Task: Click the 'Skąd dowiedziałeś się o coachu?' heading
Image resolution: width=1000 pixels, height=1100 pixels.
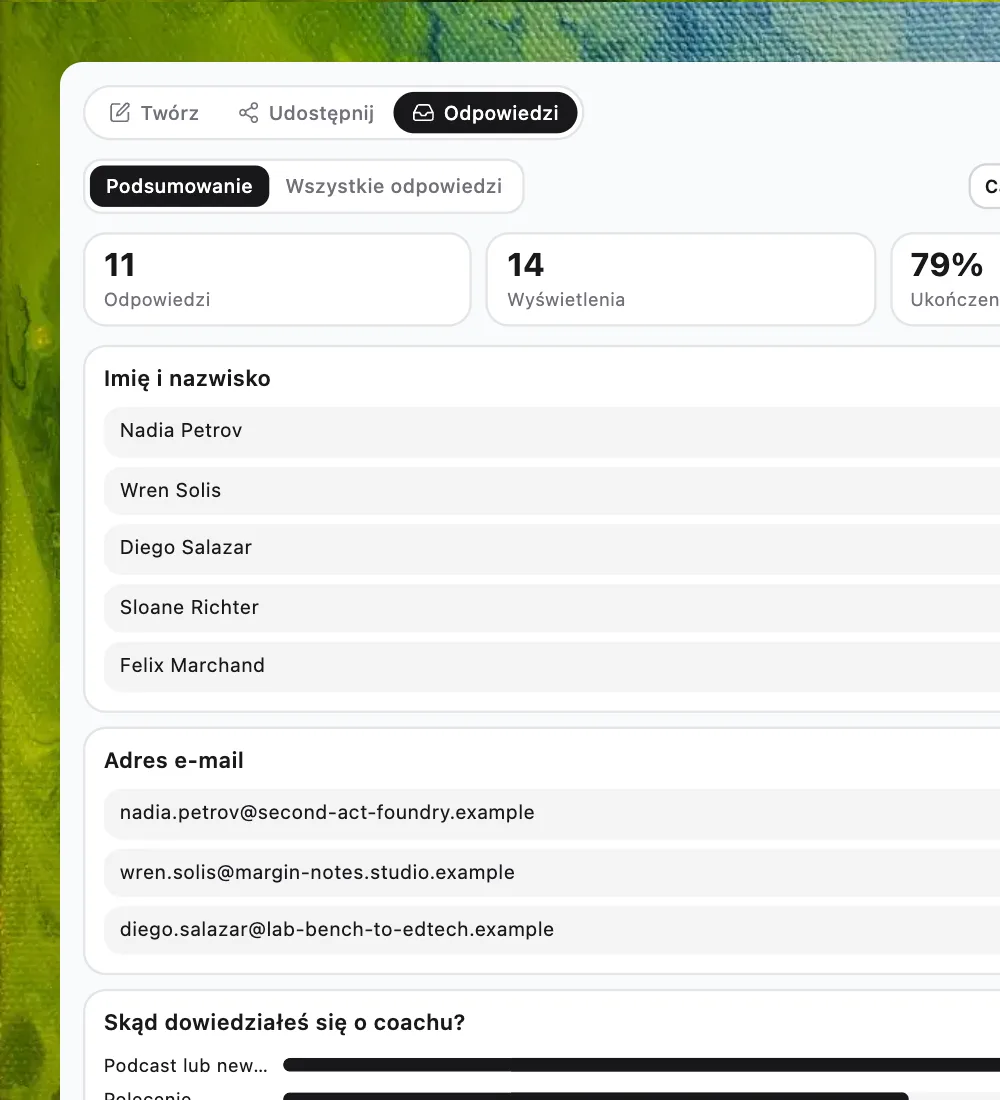Action: click(x=284, y=1023)
